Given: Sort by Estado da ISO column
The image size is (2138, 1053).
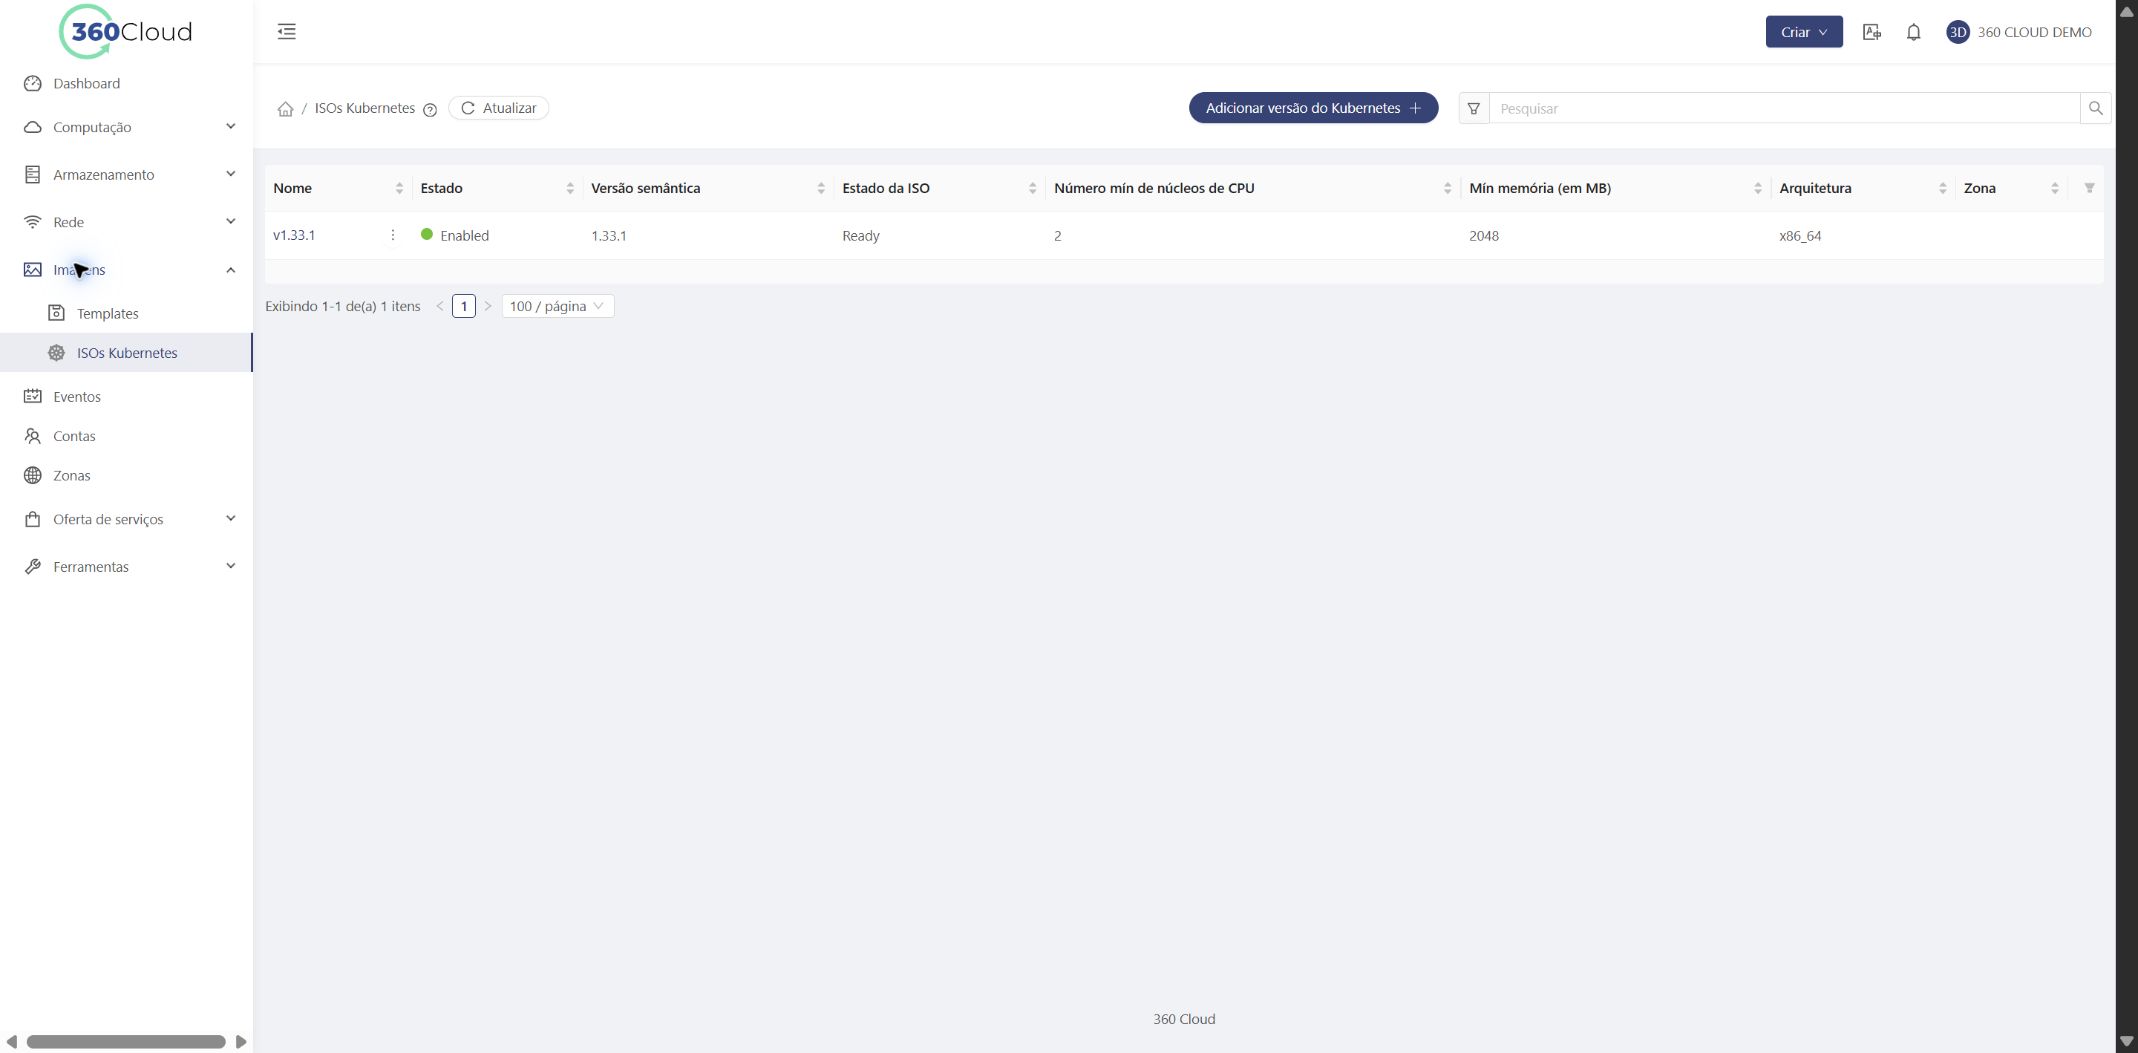Looking at the screenshot, I should [x=1033, y=188].
